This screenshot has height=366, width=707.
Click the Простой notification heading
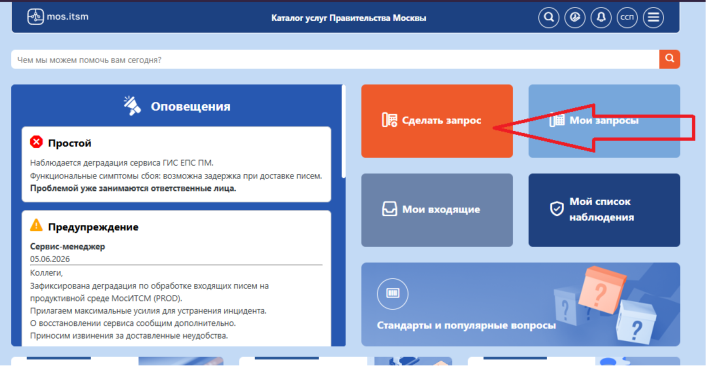click(70, 143)
